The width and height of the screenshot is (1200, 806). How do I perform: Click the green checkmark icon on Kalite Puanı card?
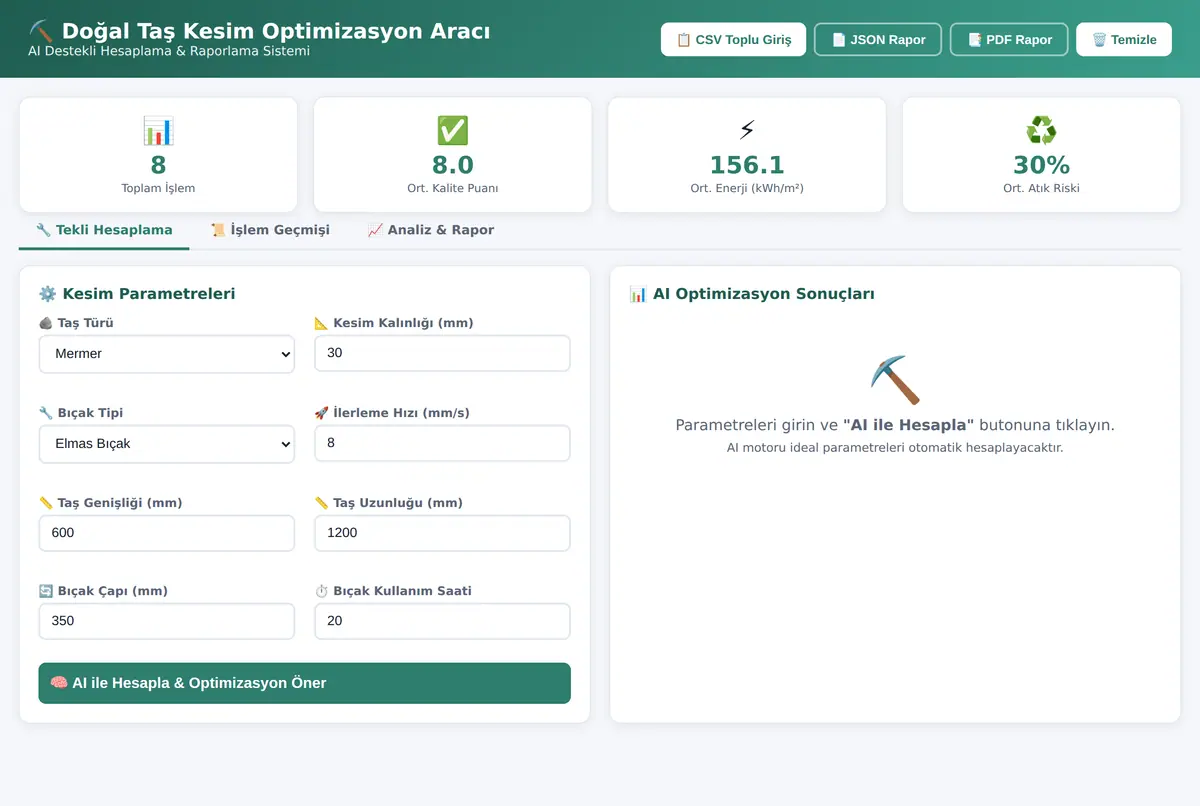453,131
